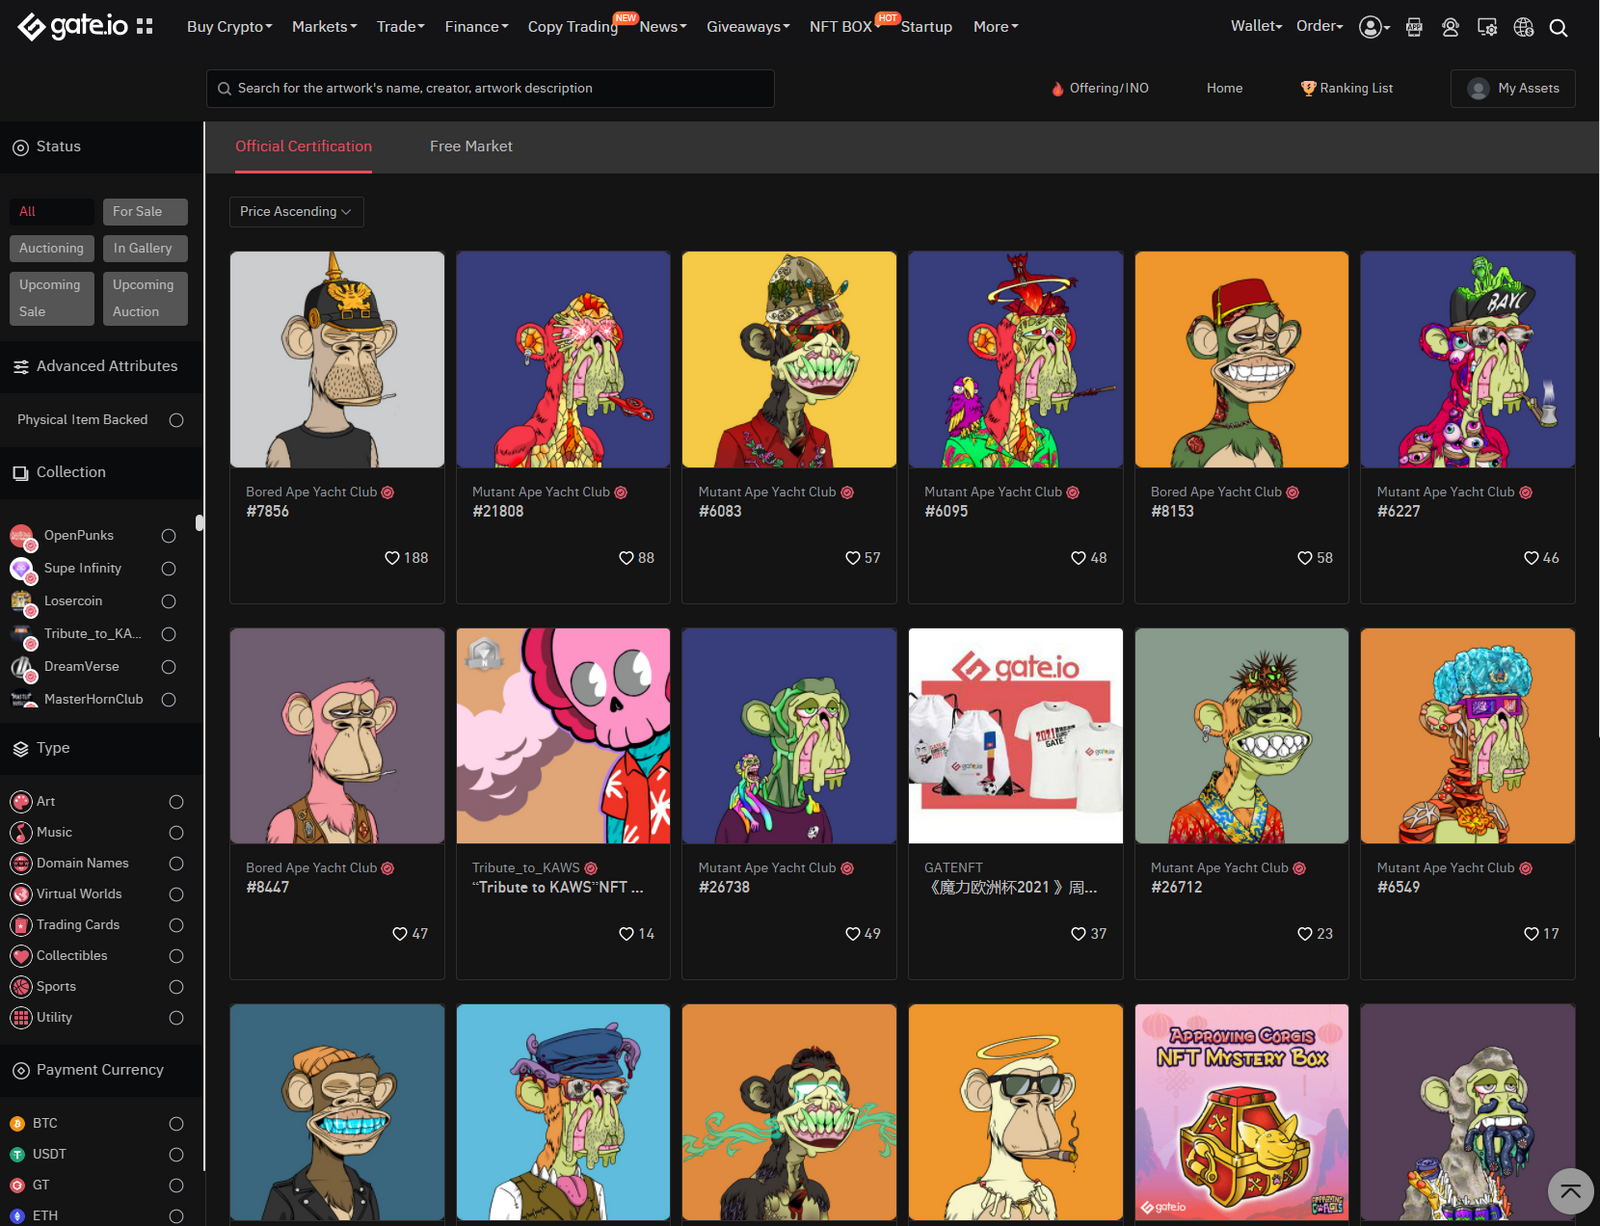The width and height of the screenshot is (1600, 1226).
Task: Select the Supe Infinity collection radio
Action: click(168, 569)
